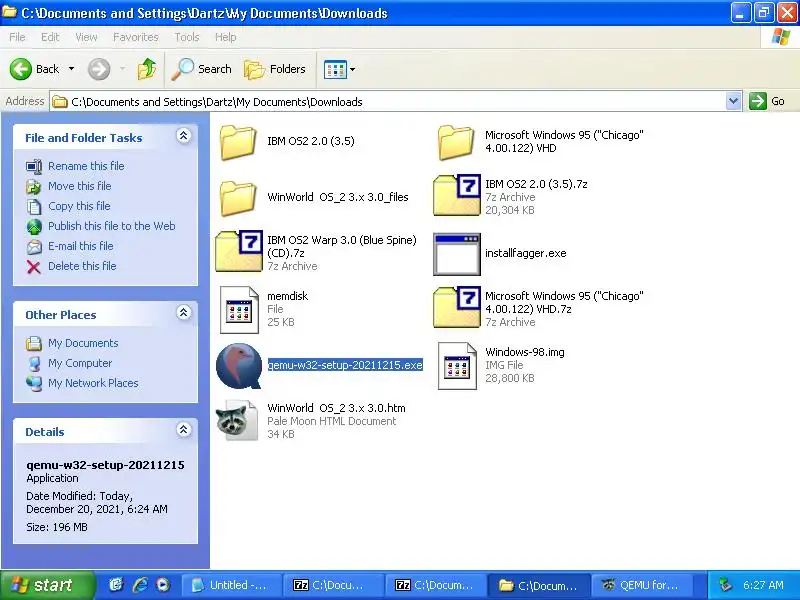The width and height of the screenshot is (800, 600).
Task: Select the installfagger.exe icon
Action: (457, 254)
